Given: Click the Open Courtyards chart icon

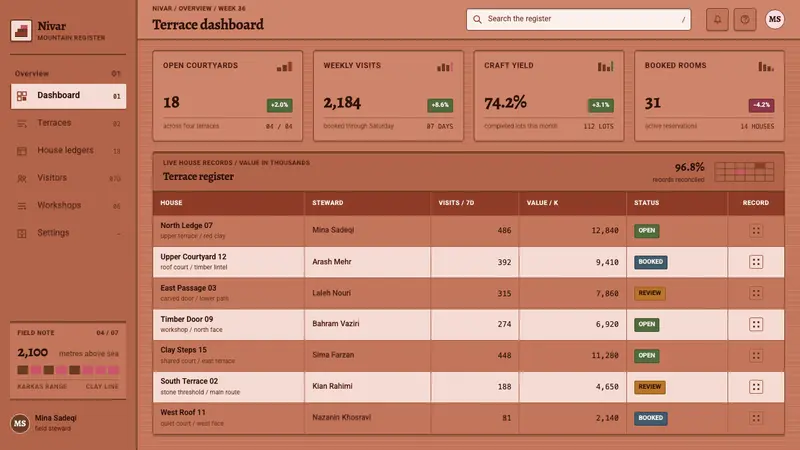Looking at the screenshot, I should point(285,66).
